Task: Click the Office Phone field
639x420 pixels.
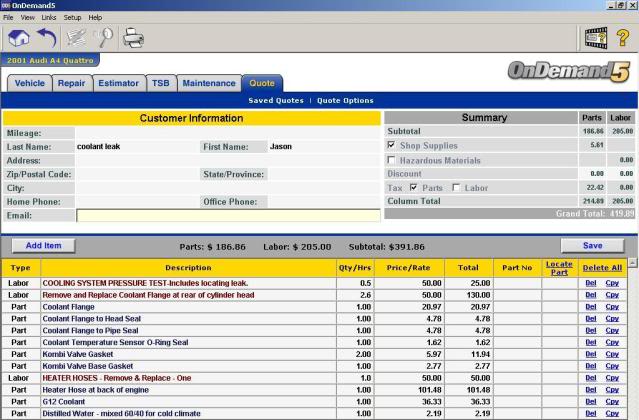Action: tap(324, 202)
